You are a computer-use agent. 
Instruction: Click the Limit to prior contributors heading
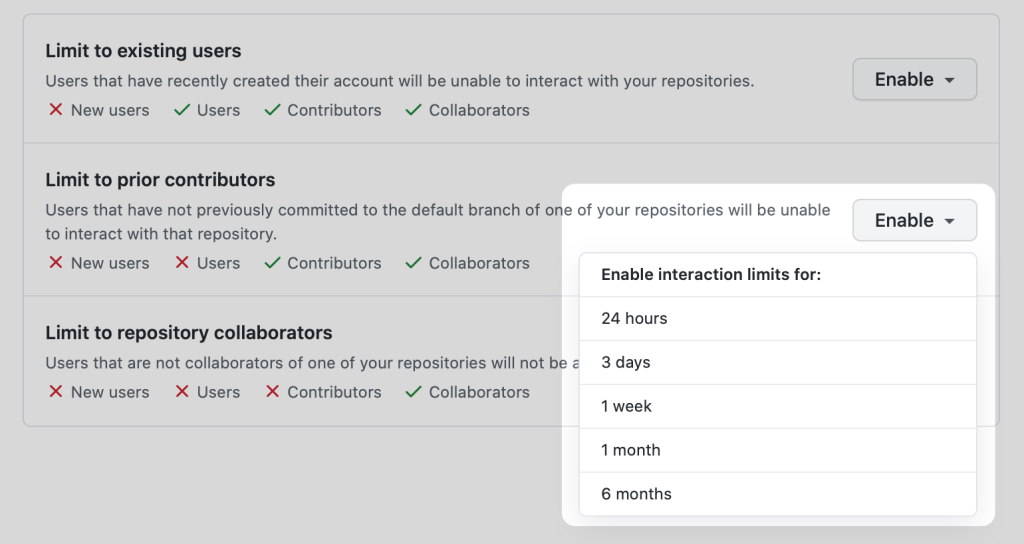[160, 180]
